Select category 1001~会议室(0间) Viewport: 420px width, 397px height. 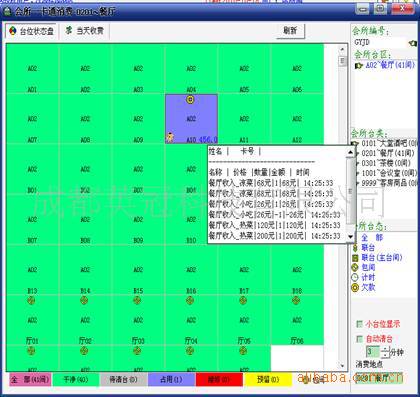[389, 173]
